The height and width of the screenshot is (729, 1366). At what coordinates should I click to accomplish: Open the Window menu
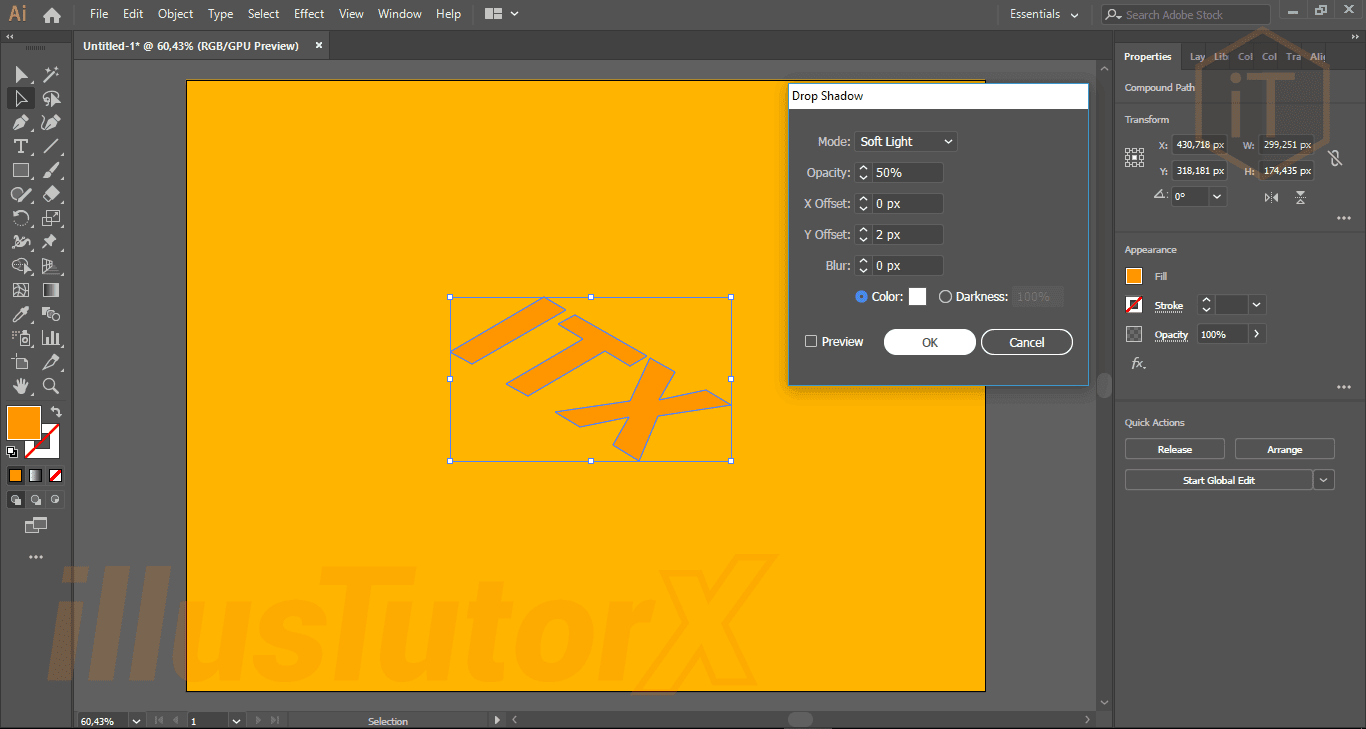coord(400,14)
